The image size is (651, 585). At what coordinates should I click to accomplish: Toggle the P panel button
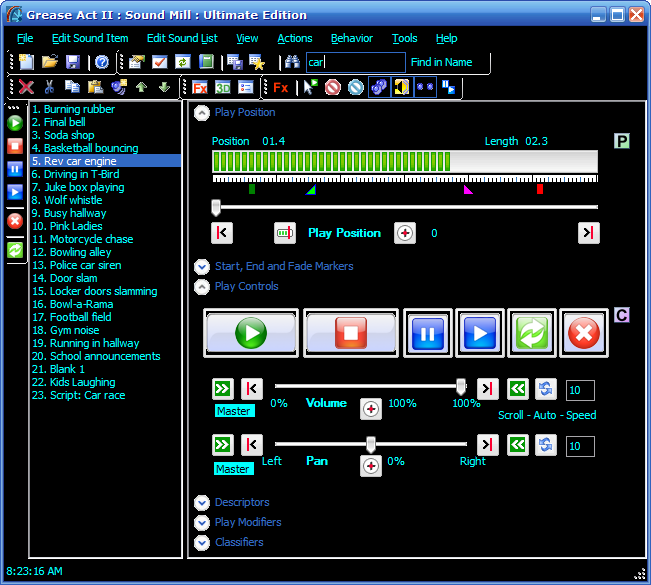point(622,141)
